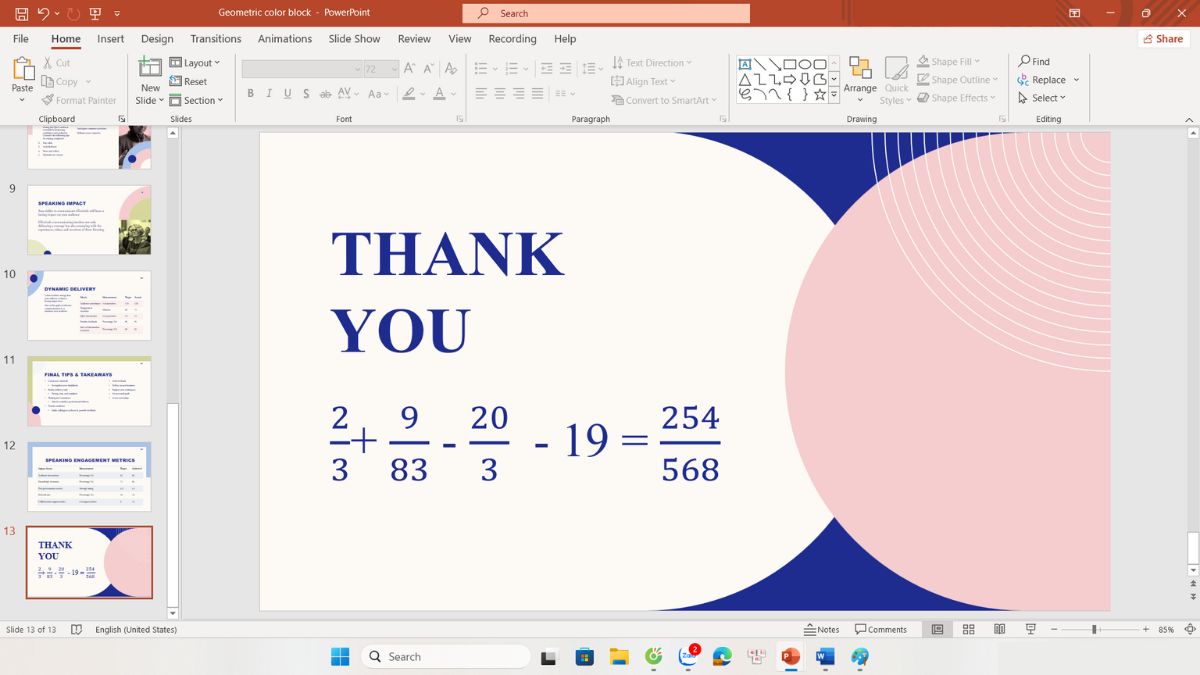Switch to the Slide Show tab
This screenshot has height=675, width=1200.
355,39
